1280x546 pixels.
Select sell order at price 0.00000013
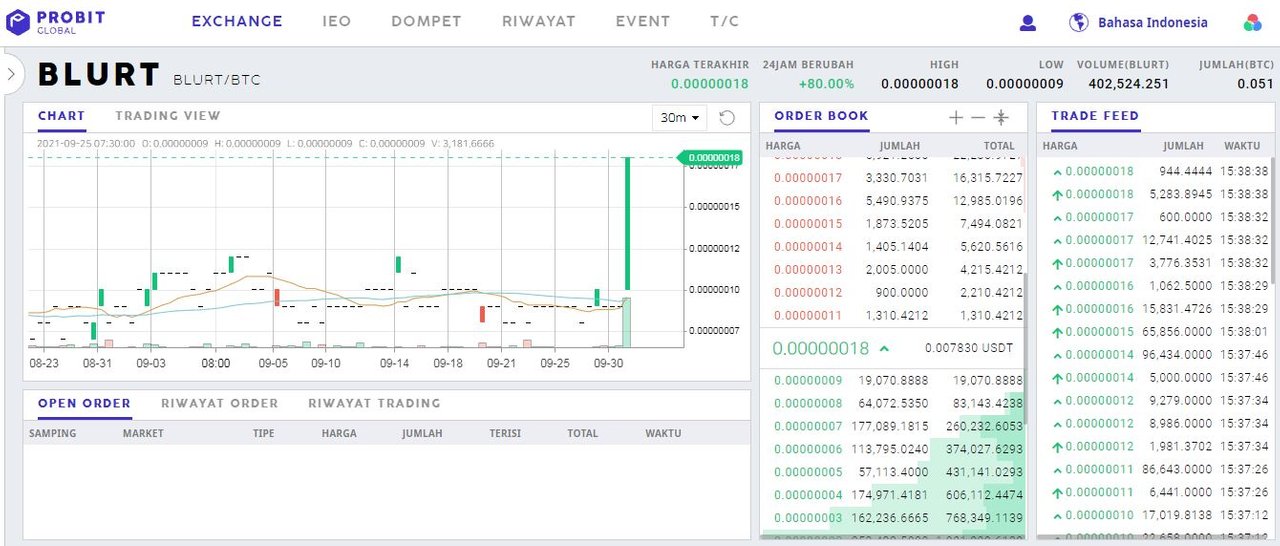[892, 270]
